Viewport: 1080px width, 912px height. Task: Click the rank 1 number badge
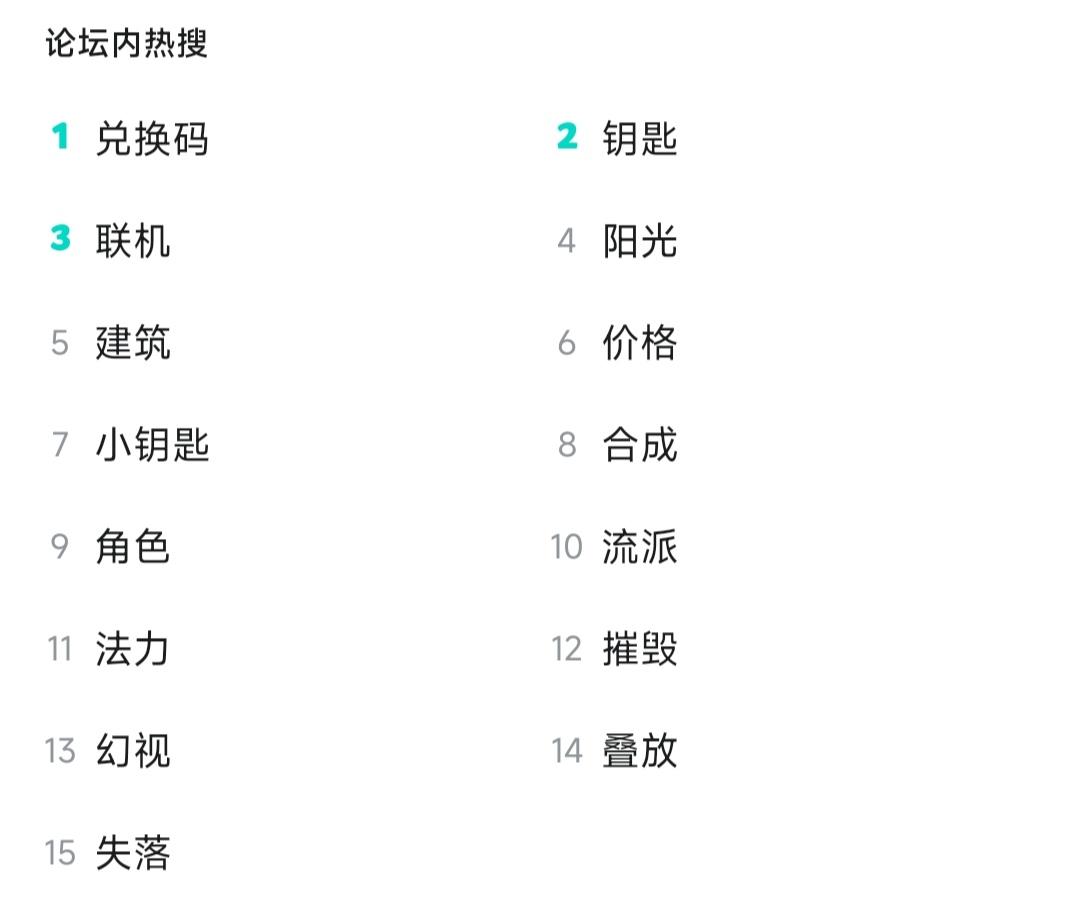pyautogui.click(x=60, y=136)
